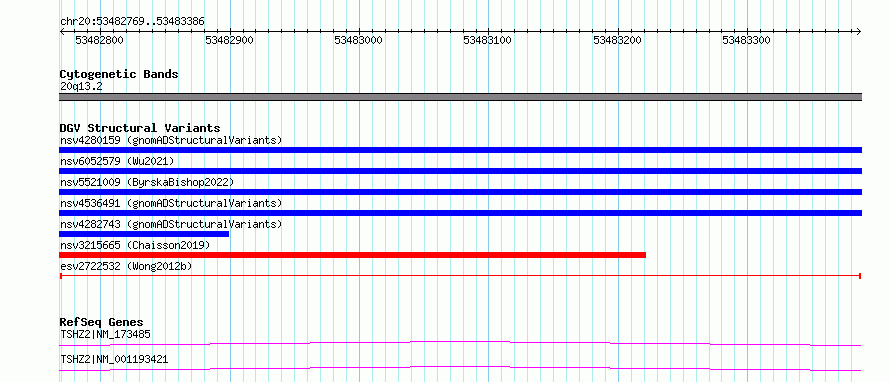This screenshot has height=382, width=890.
Task: Open the nsv4280159 (gnomADStructuralVariants) label
Action: [171, 140]
